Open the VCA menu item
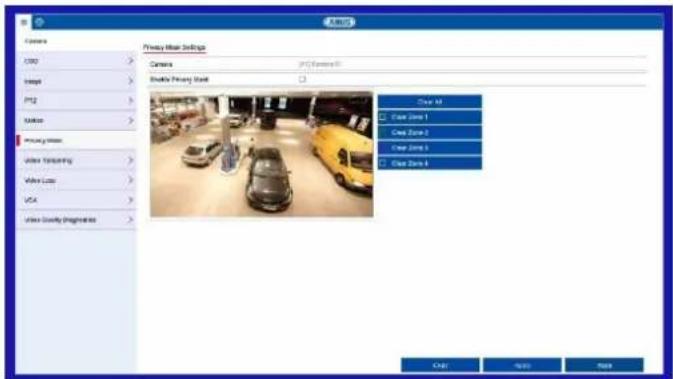Image resolution: width=673 pixels, height=379 pixels. click(x=76, y=200)
